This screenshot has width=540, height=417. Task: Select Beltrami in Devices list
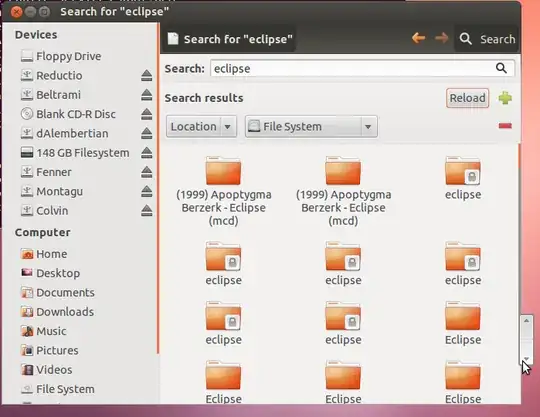point(51,95)
